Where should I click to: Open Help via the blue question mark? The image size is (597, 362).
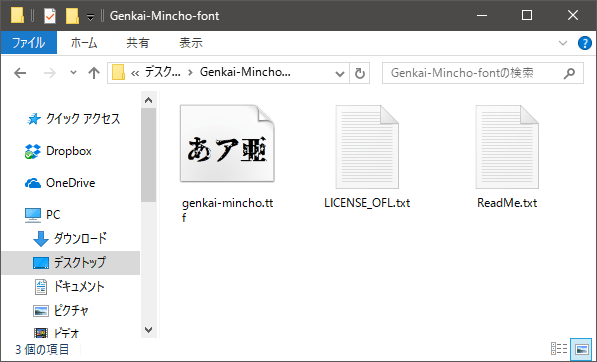click(x=584, y=43)
